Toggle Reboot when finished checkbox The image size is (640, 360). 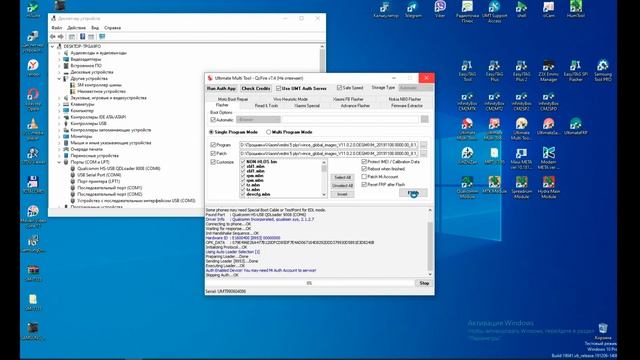coord(364,169)
